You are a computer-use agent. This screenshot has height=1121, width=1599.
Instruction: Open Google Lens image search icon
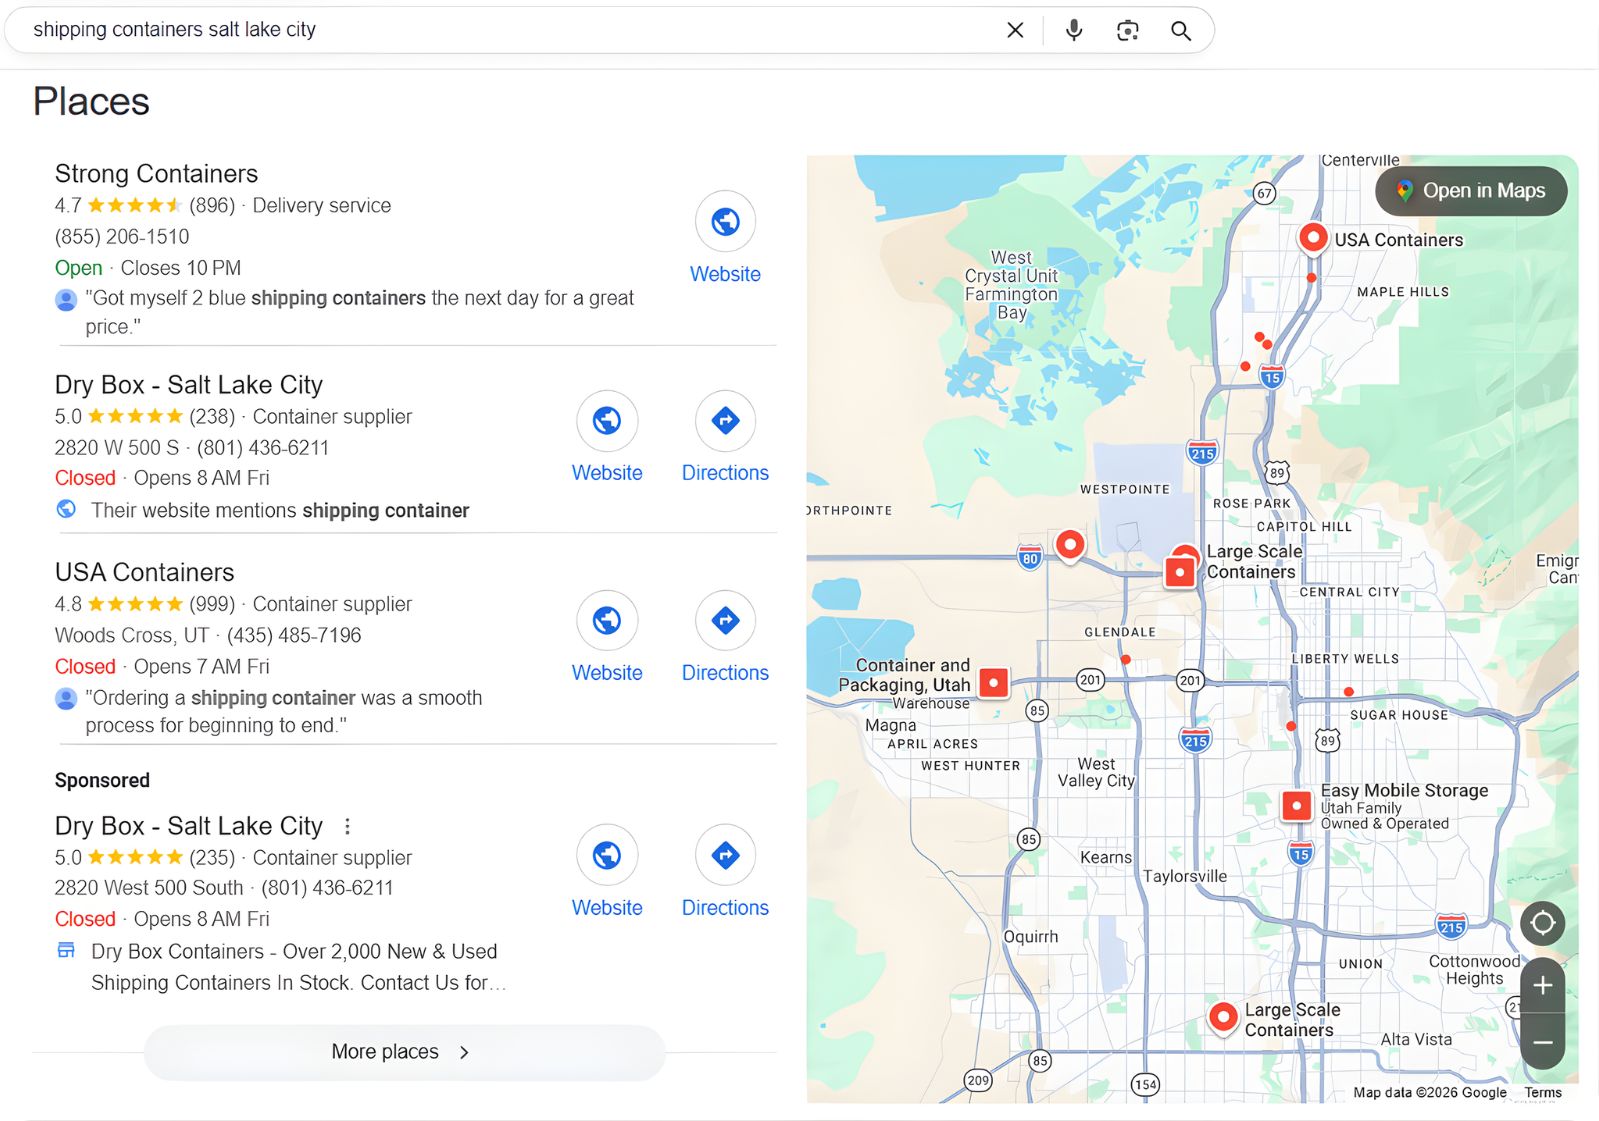click(x=1128, y=30)
